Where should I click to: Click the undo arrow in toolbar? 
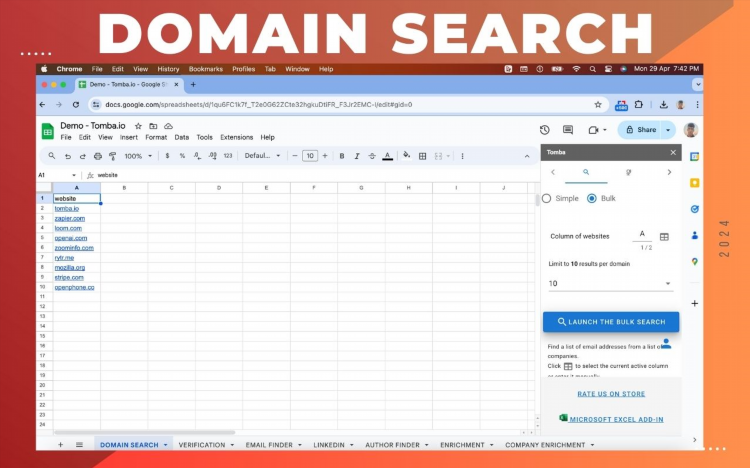pyautogui.click(x=68, y=156)
